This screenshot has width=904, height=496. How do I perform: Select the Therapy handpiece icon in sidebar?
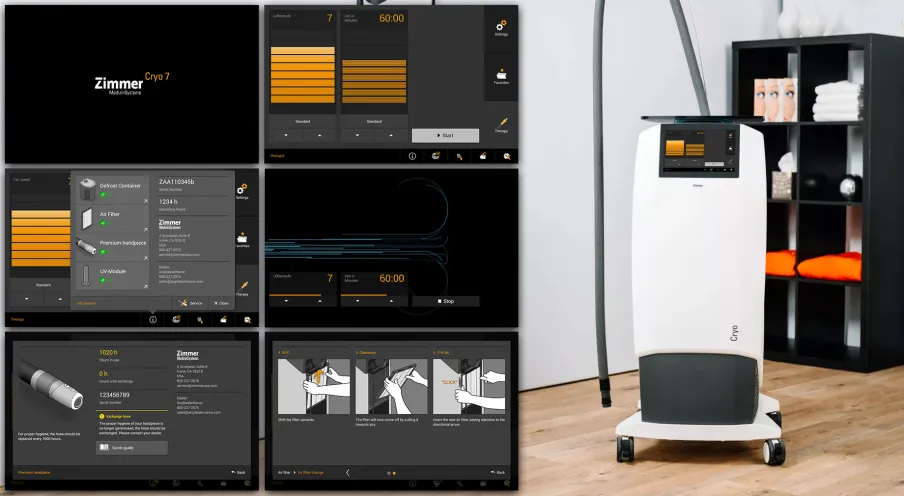click(502, 123)
